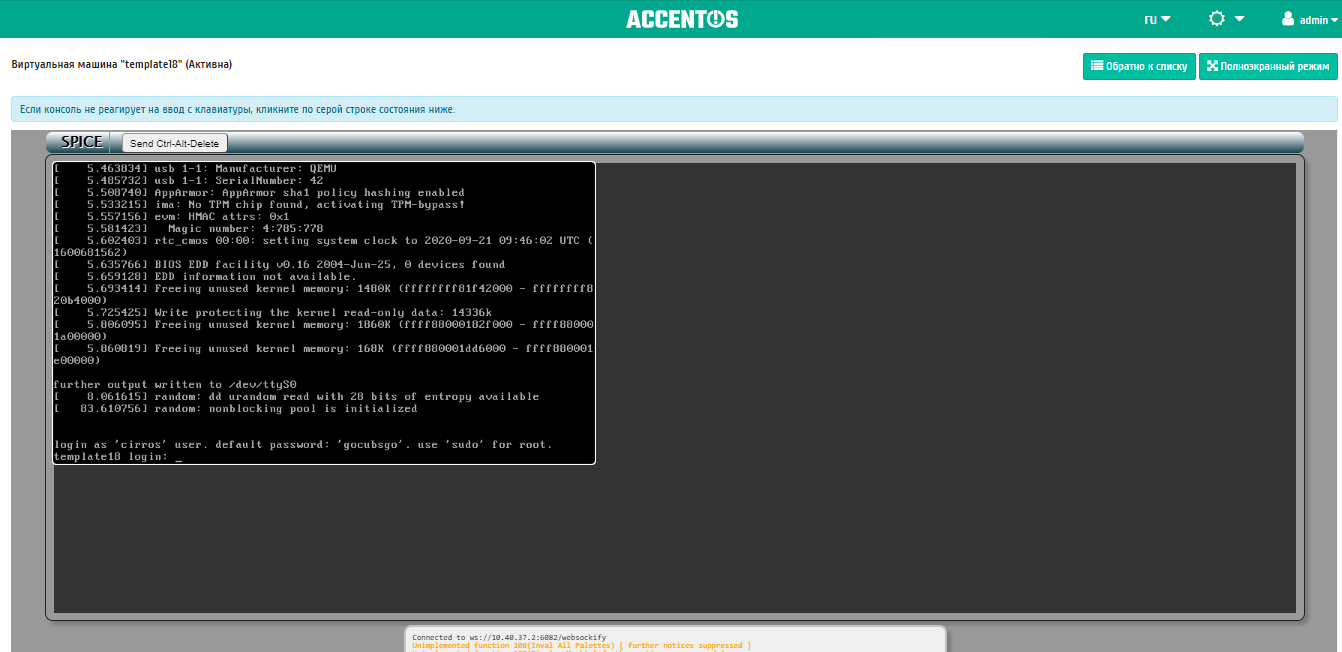The image size is (1342, 652).
Task: Click the 'login as cirros user' line
Action: (303, 445)
